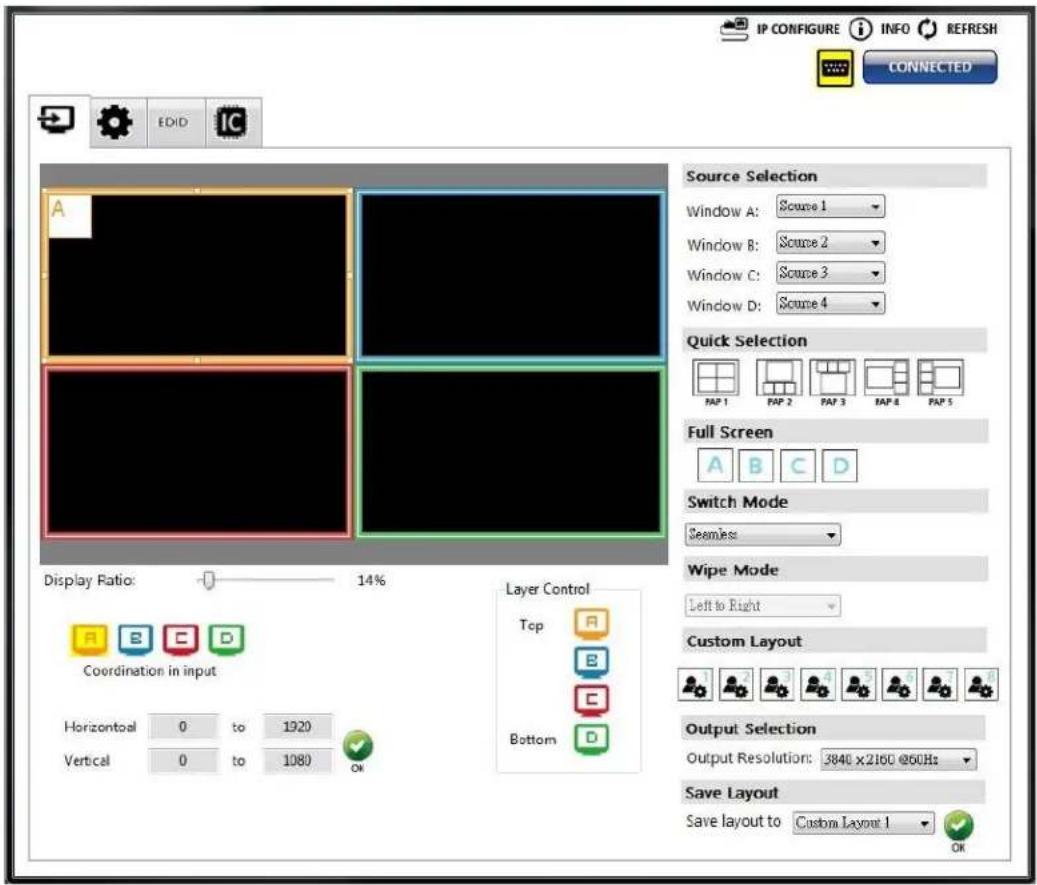Open Window A source dropdown
Screen dimensions: 1037x885
830,206
